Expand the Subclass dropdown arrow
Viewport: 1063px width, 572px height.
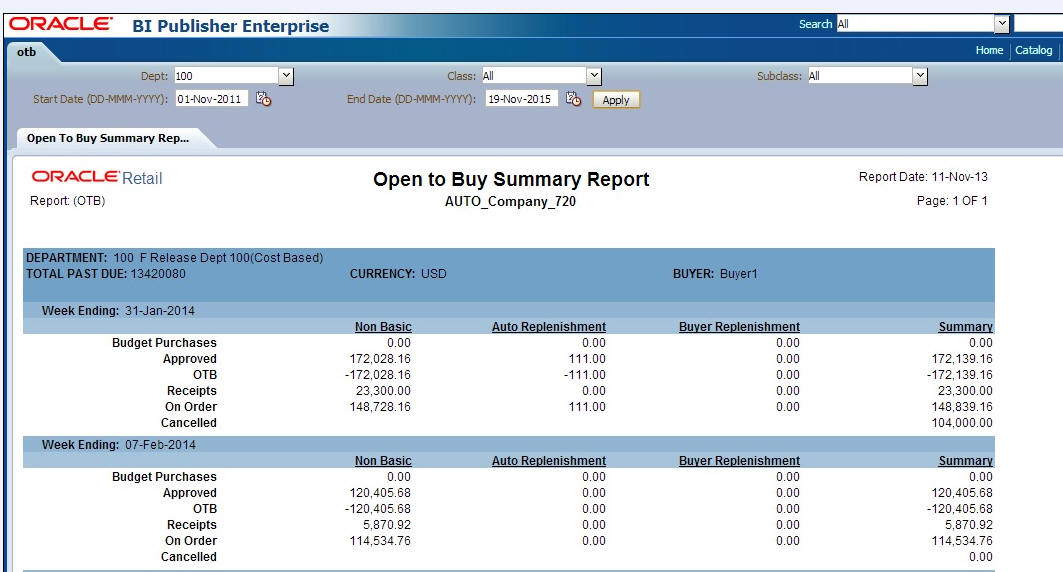(919, 76)
